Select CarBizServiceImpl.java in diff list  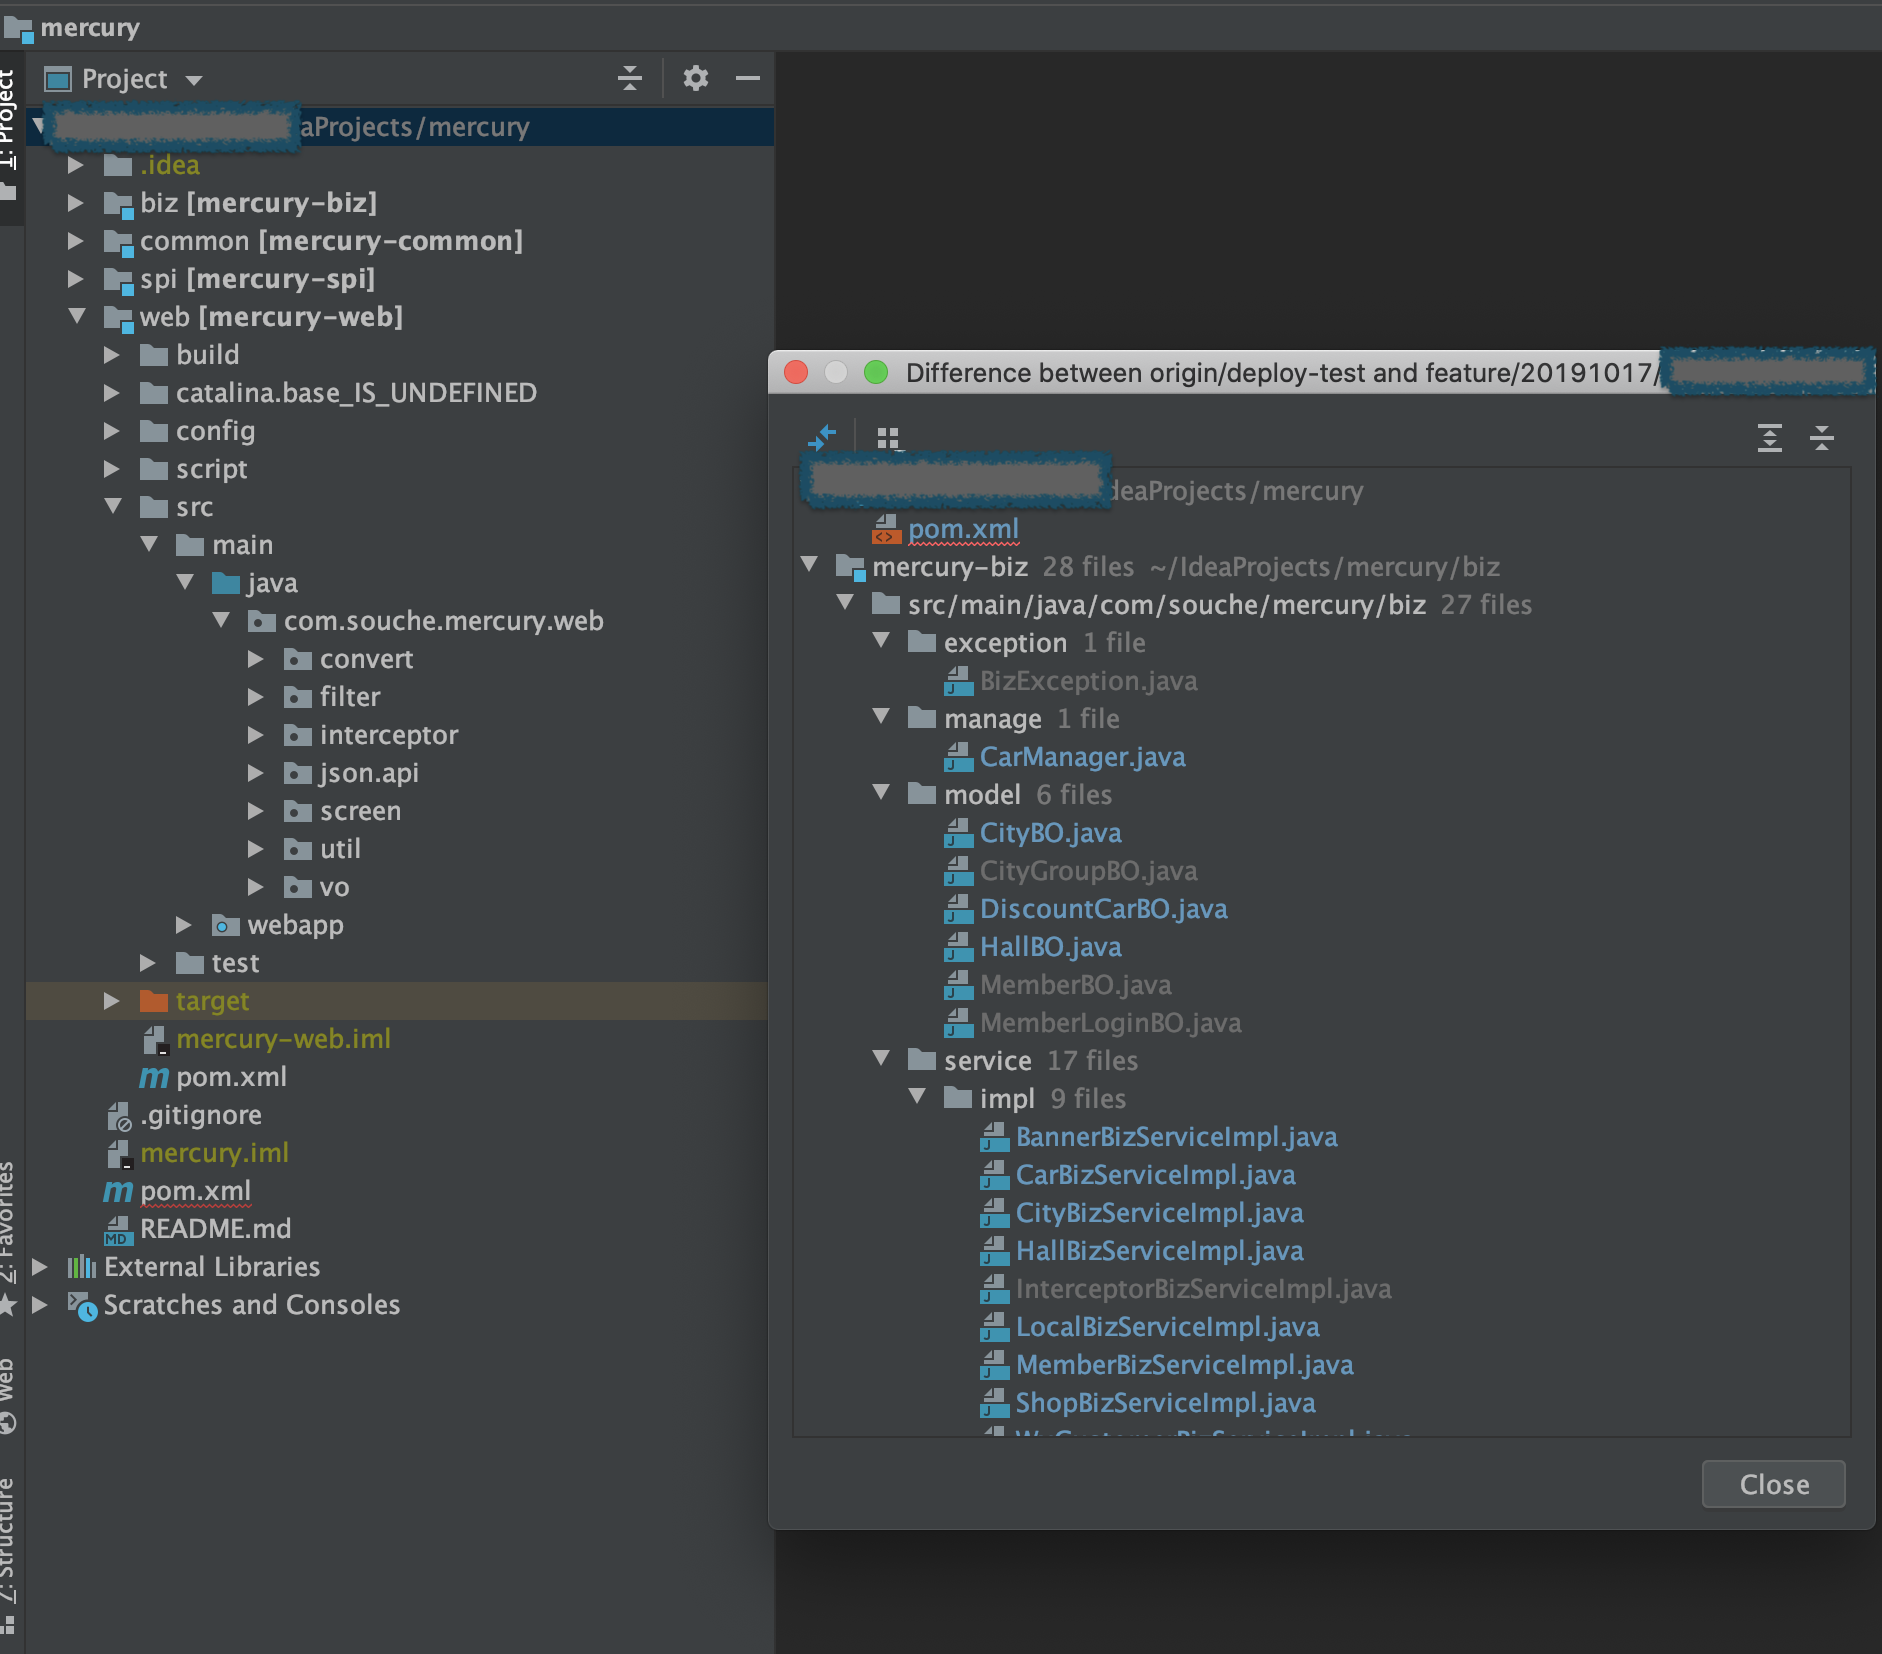tap(1155, 1175)
